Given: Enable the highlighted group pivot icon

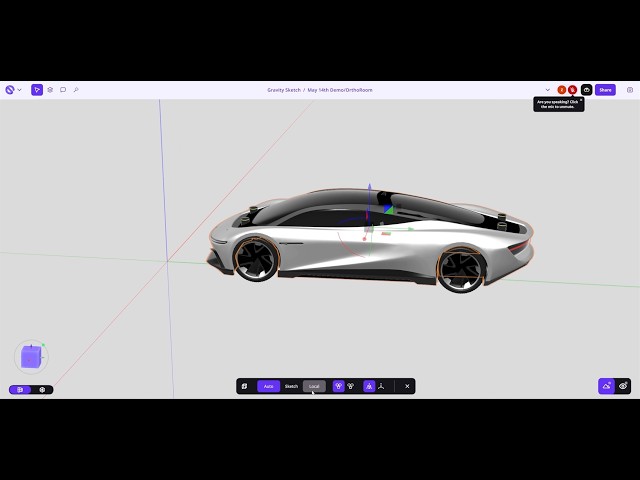Looking at the screenshot, I should [338, 386].
